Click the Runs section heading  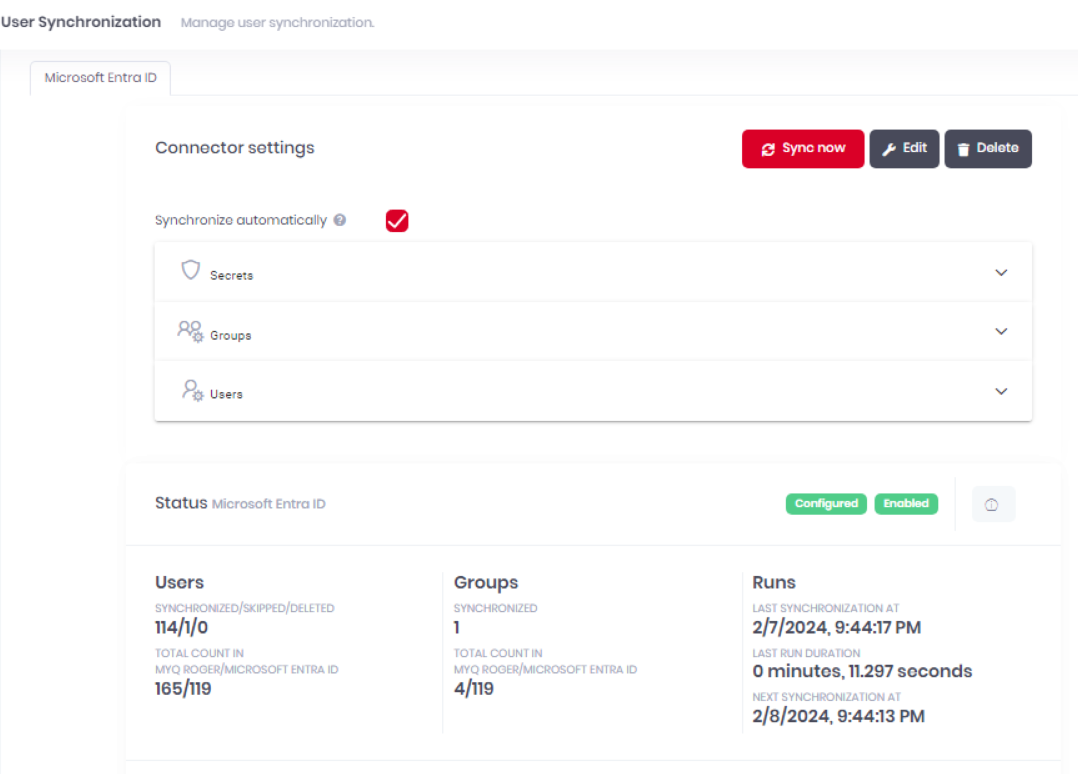pyautogui.click(x=774, y=582)
